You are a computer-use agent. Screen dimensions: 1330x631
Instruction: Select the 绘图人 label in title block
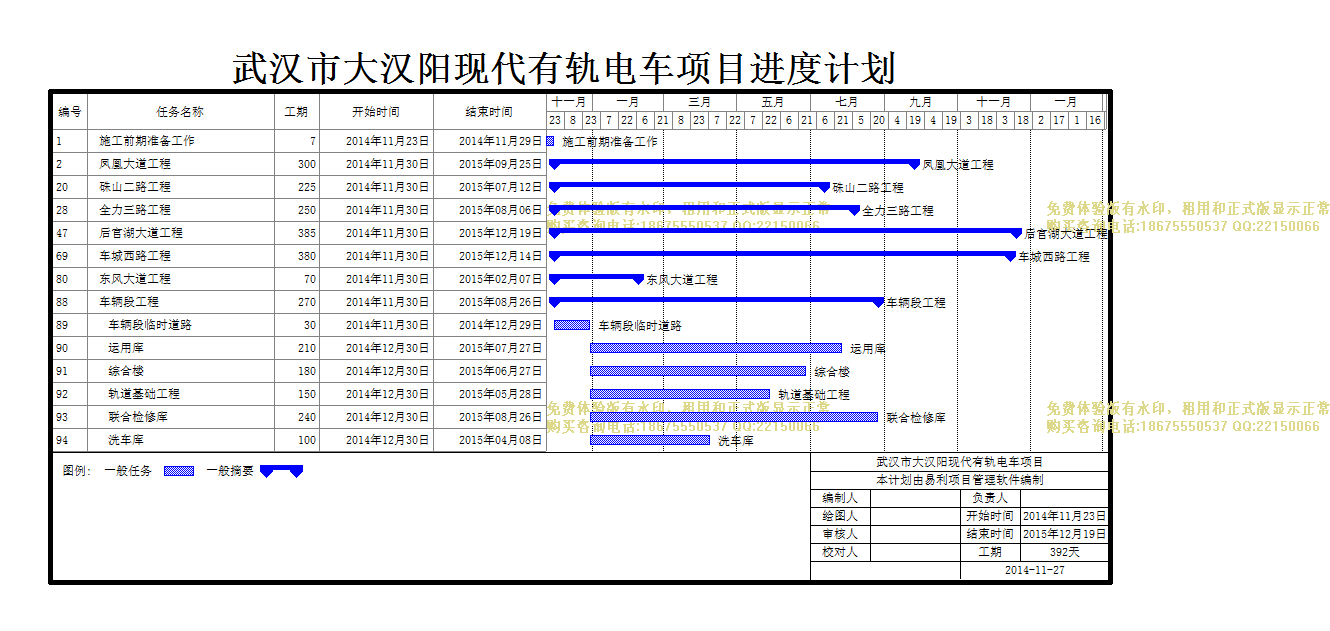tap(840, 516)
